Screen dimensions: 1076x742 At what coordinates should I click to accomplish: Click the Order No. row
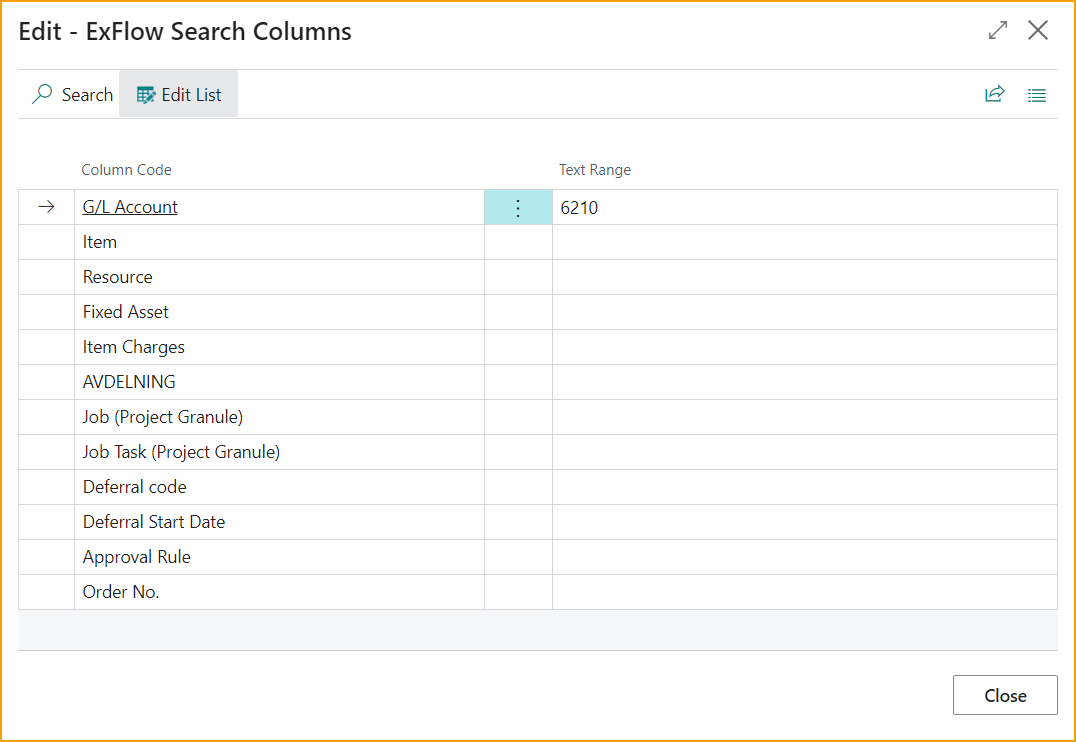121,591
